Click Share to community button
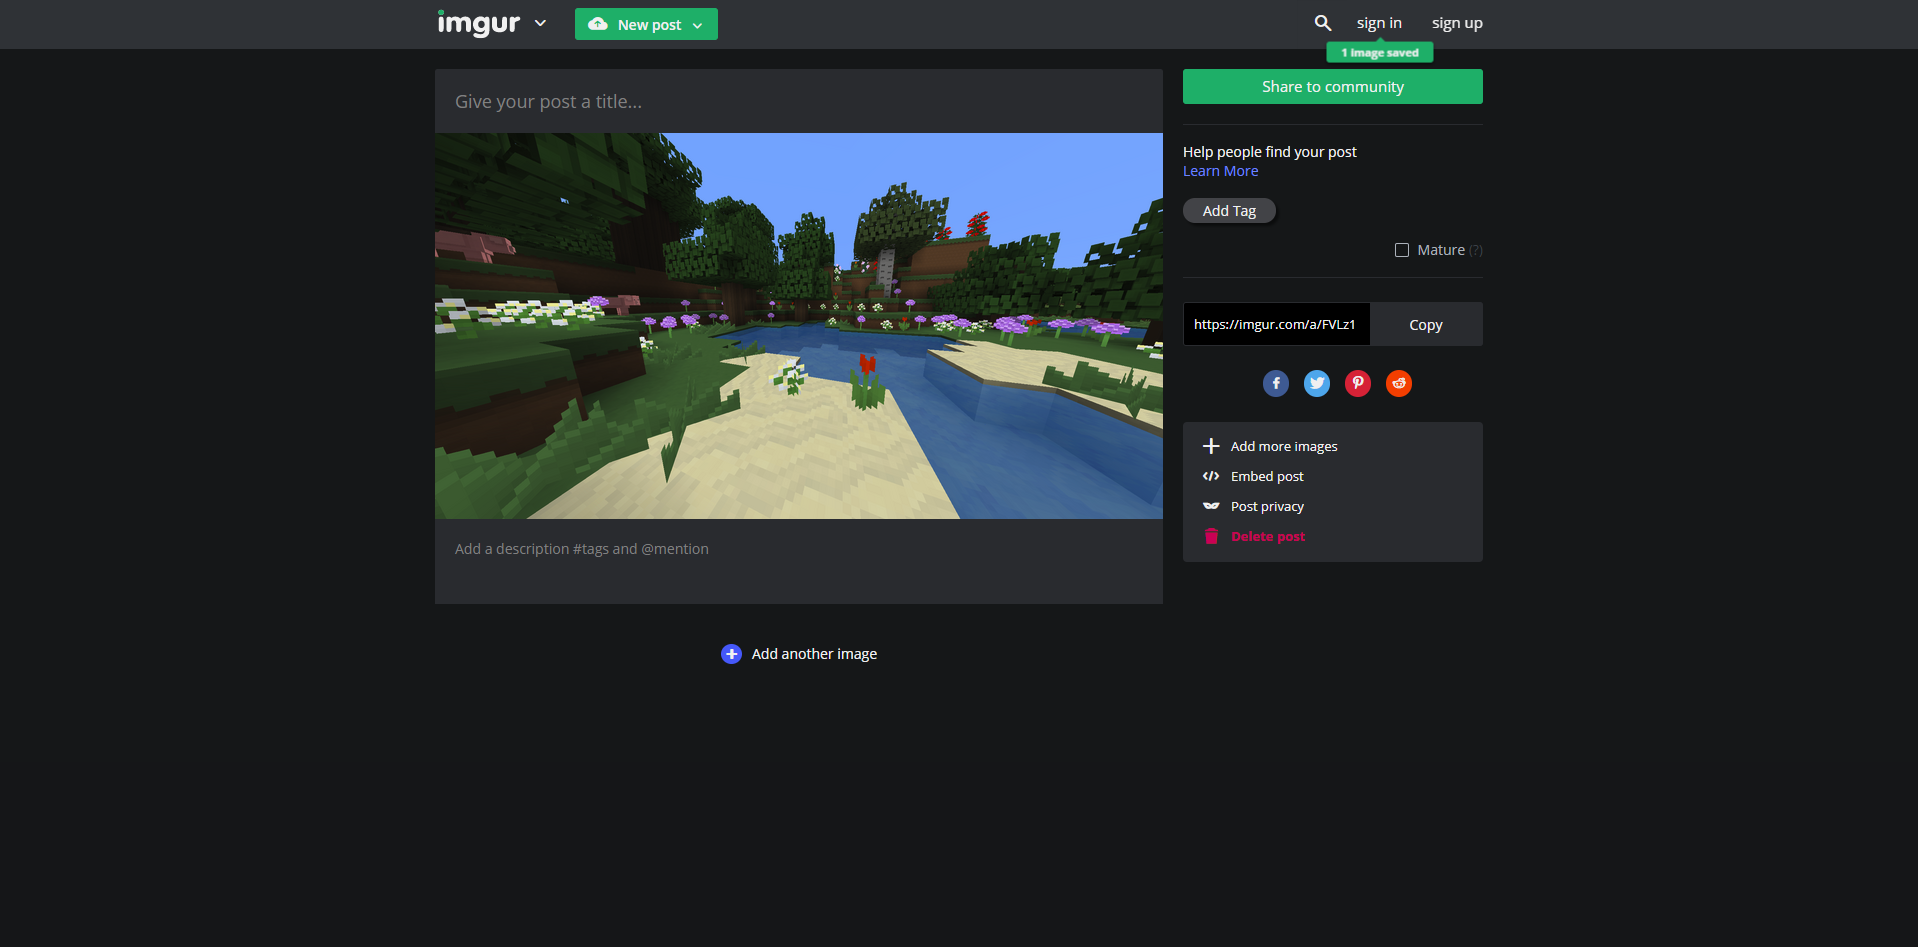Image resolution: width=1918 pixels, height=947 pixels. pyautogui.click(x=1332, y=86)
